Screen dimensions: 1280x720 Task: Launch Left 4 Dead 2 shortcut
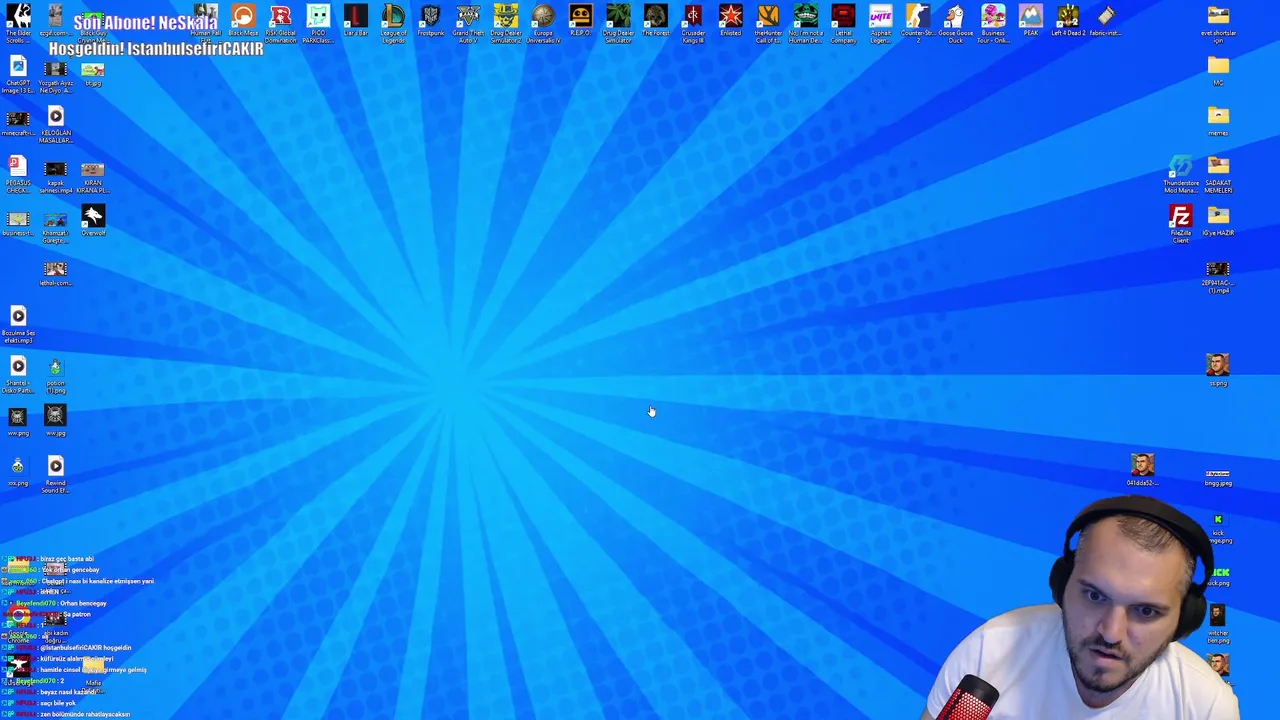point(1068,22)
